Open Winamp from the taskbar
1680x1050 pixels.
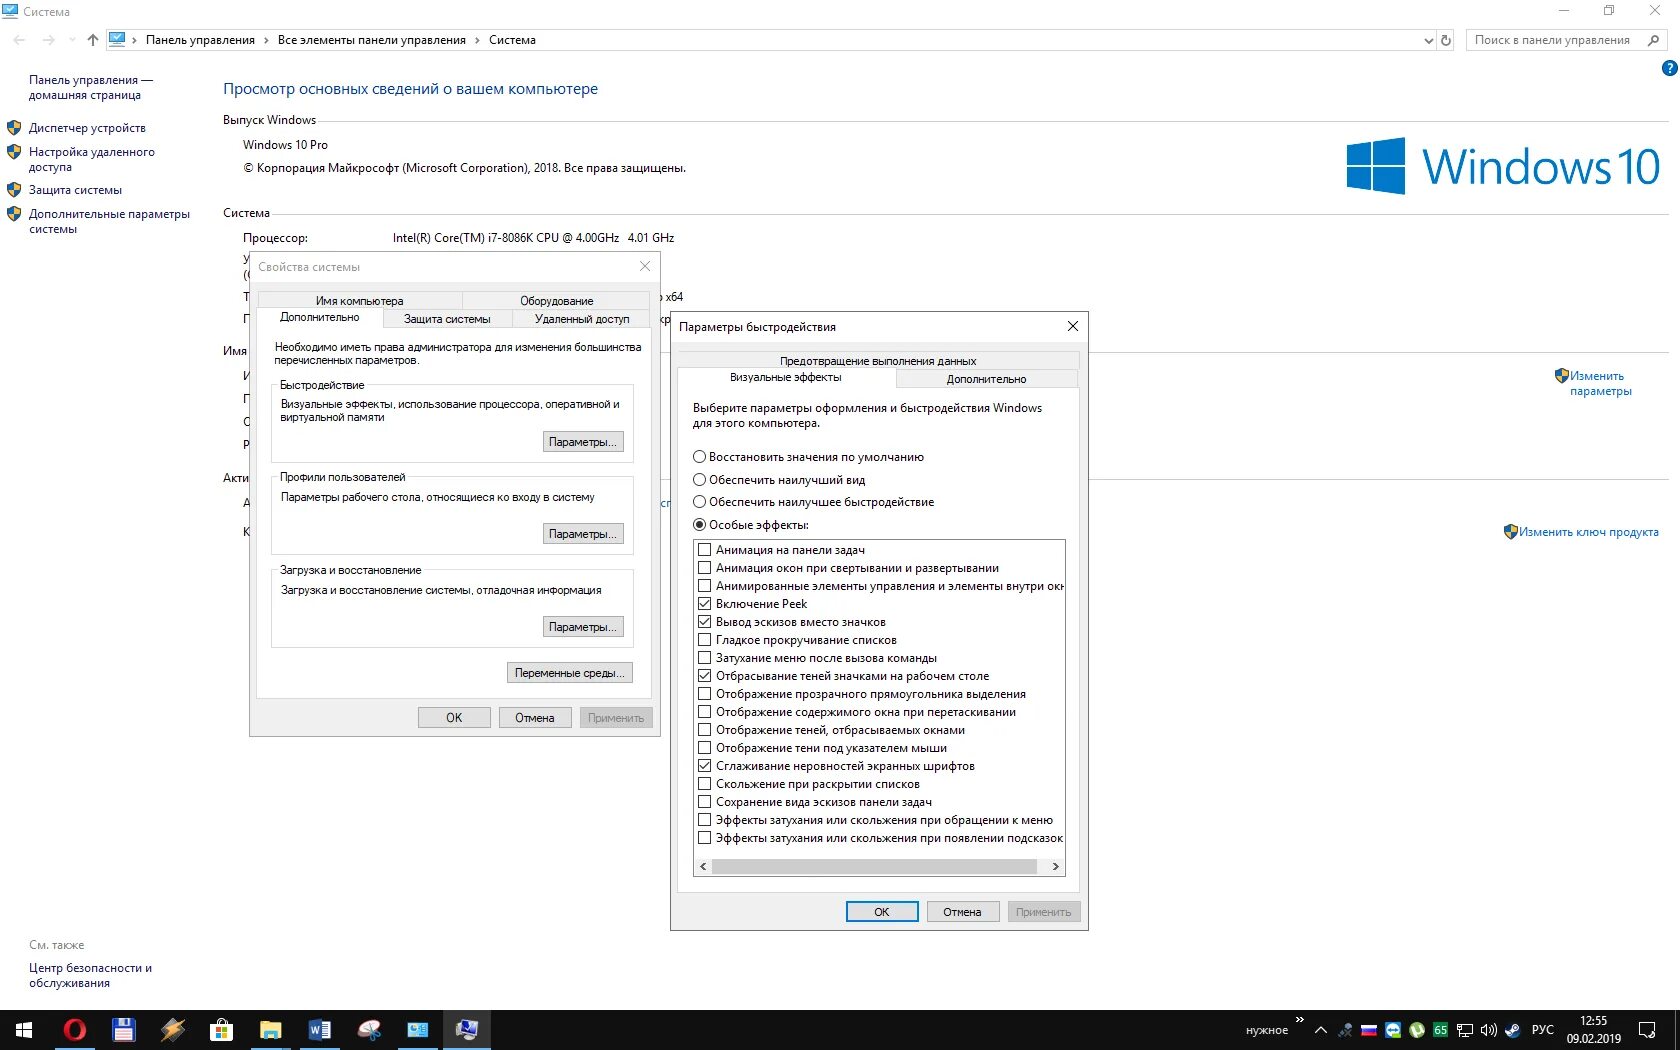click(x=172, y=1030)
